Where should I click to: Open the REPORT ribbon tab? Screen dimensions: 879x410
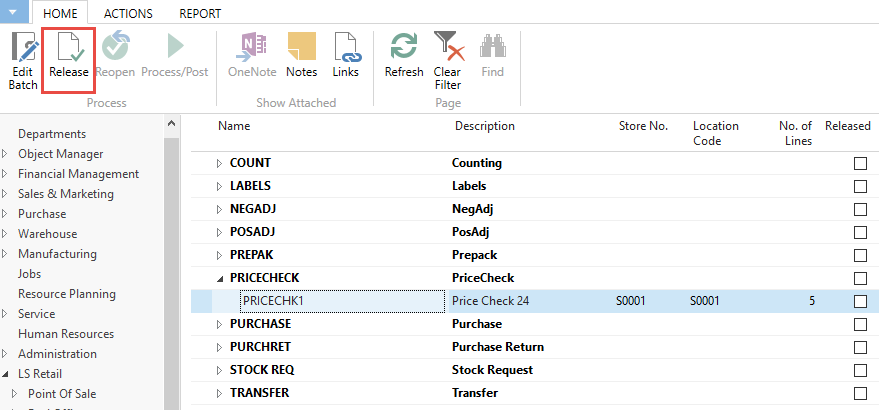tap(200, 14)
